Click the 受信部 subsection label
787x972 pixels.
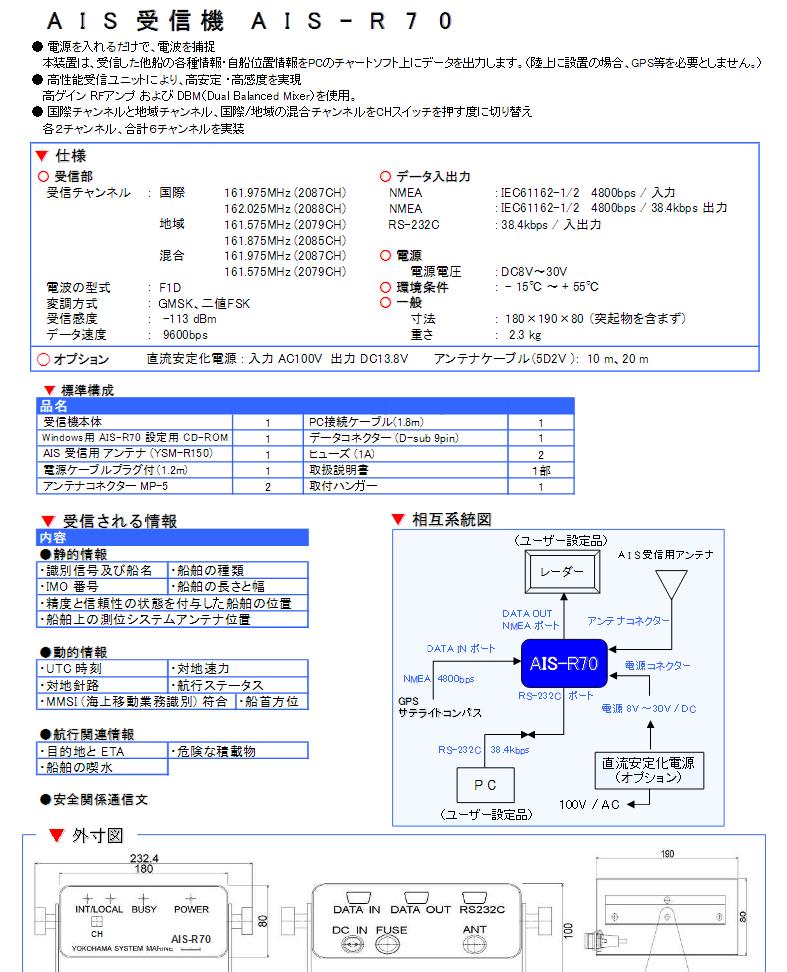73,176
